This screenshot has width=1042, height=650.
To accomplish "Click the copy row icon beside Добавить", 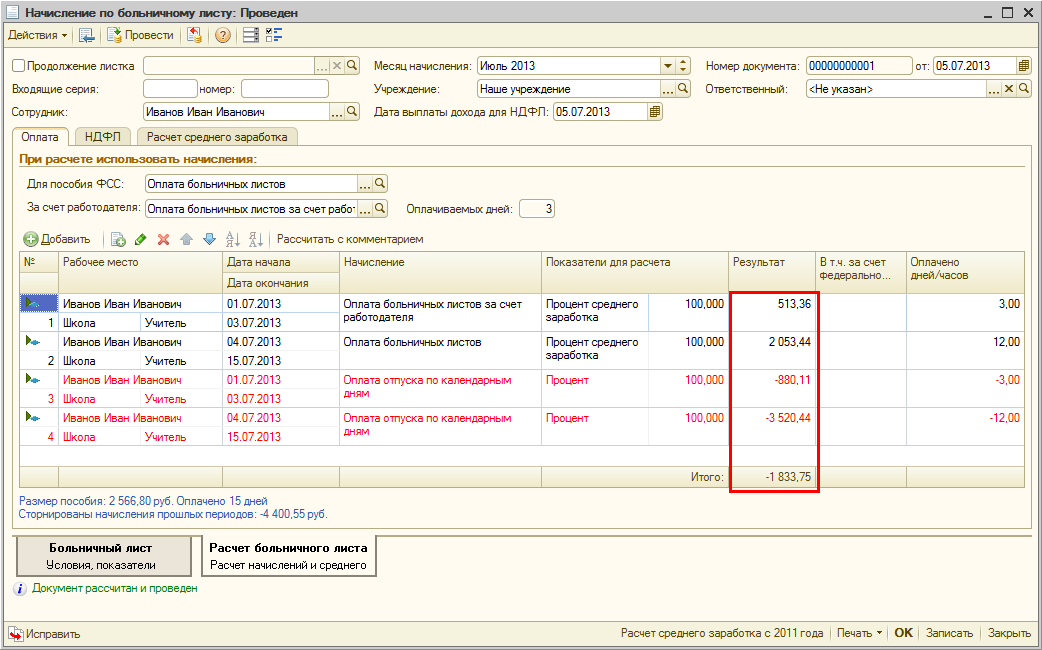I will click(118, 239).
